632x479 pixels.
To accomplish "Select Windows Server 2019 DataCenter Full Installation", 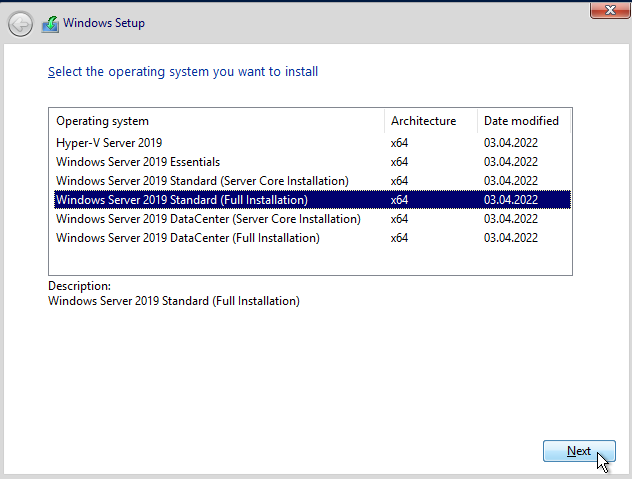I will pyautogui.click(x=312, y=237).
